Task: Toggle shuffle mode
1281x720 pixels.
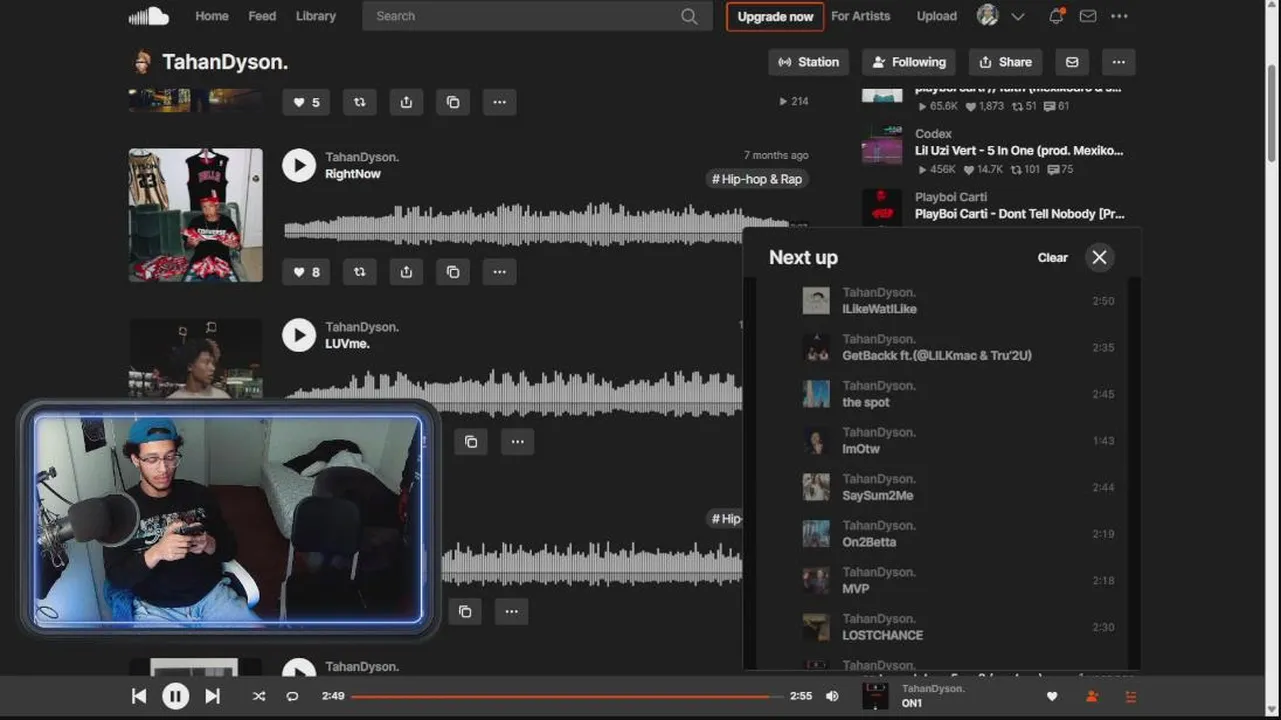Action: 259,696
